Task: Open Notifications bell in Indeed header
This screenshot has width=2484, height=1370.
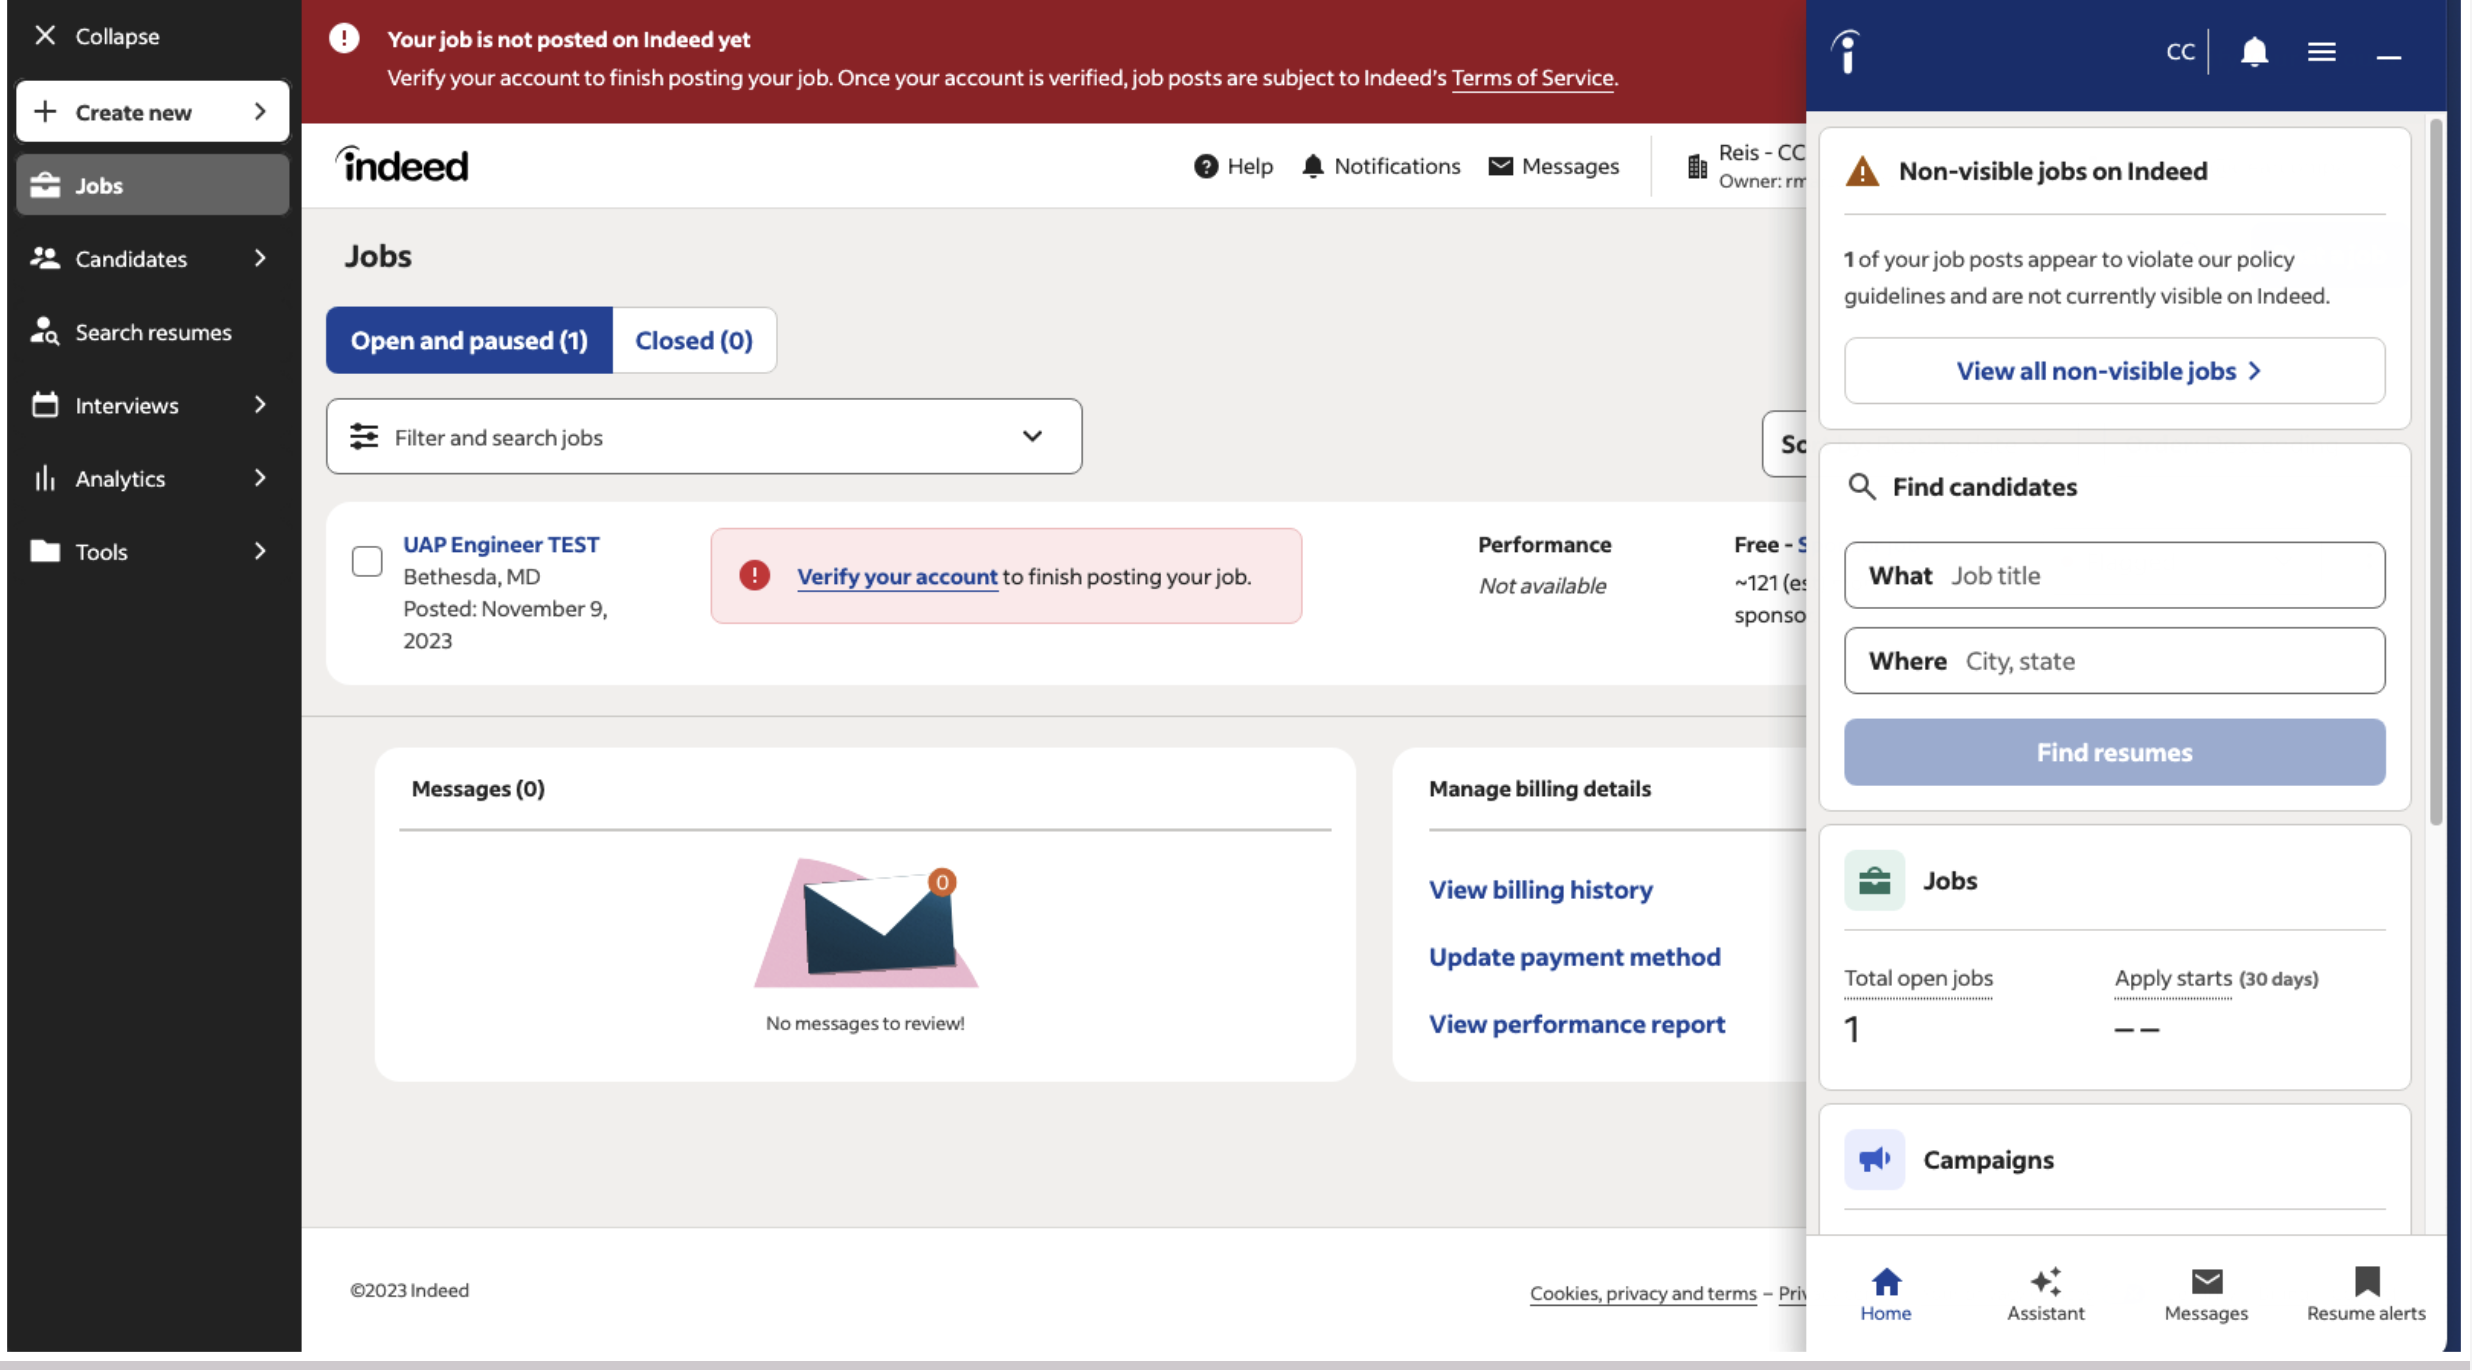Action: click(1381, 166)
